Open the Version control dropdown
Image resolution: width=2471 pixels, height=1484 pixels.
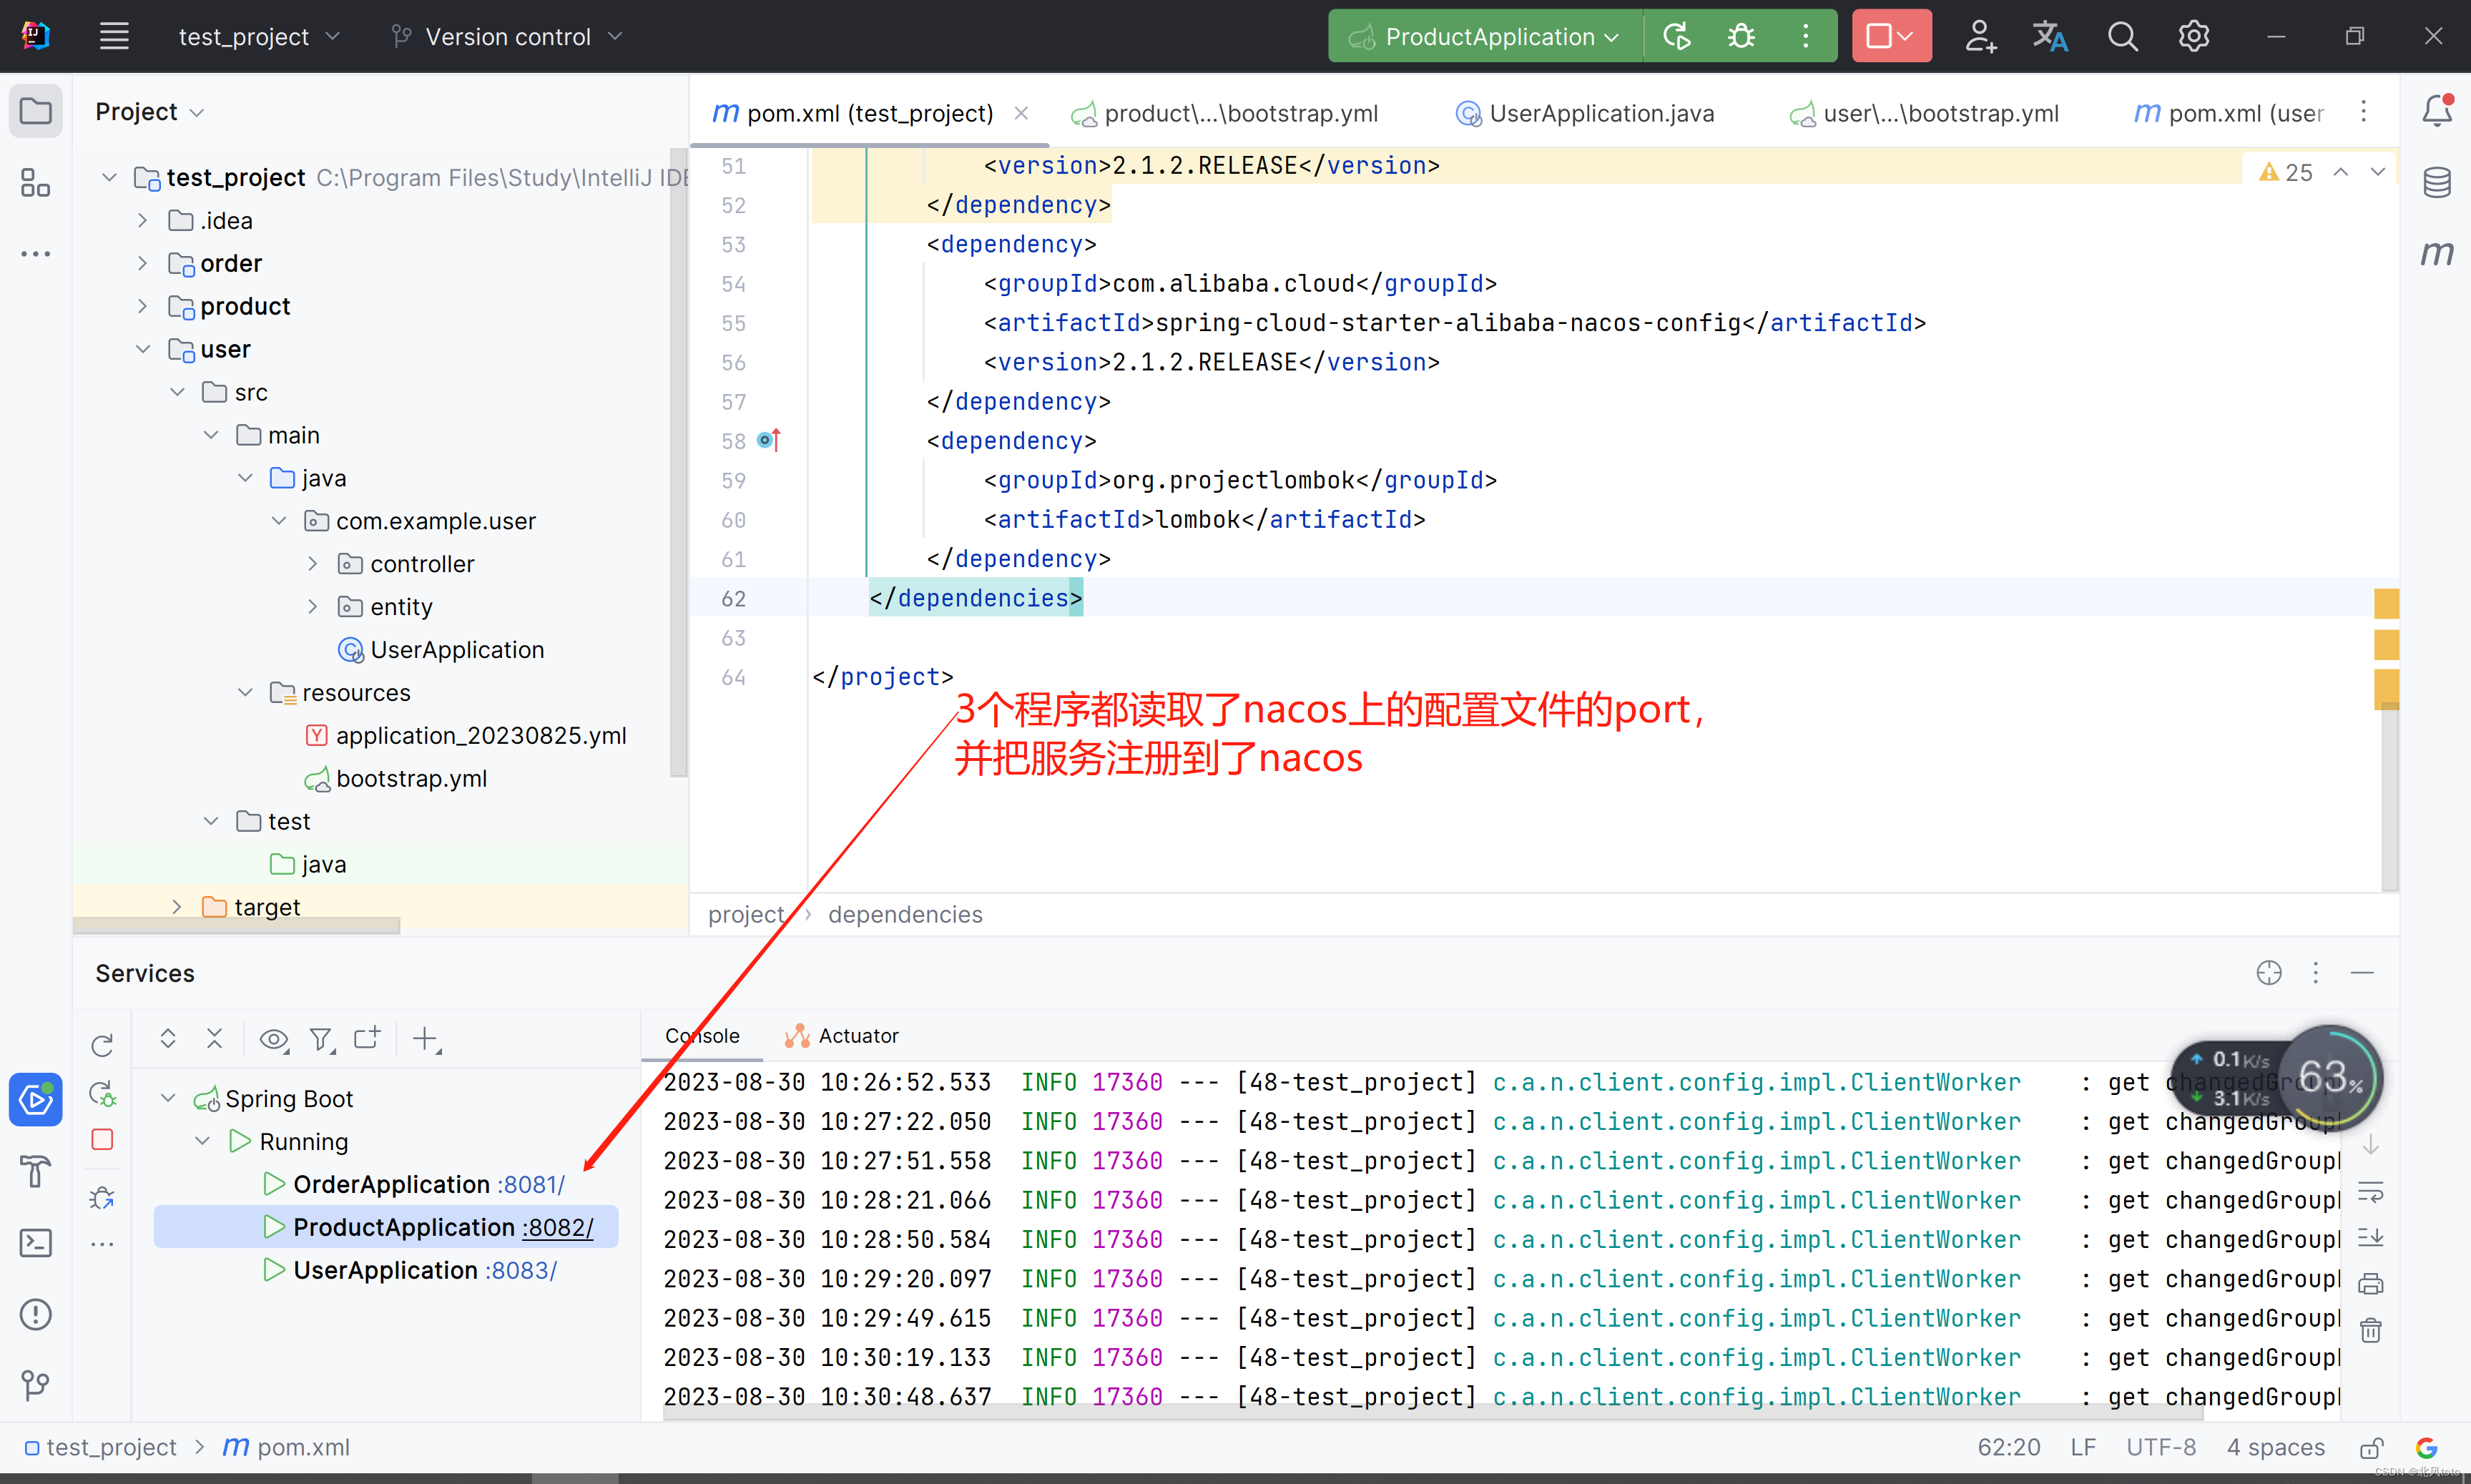pyautogui.click(x=507, y=36)
